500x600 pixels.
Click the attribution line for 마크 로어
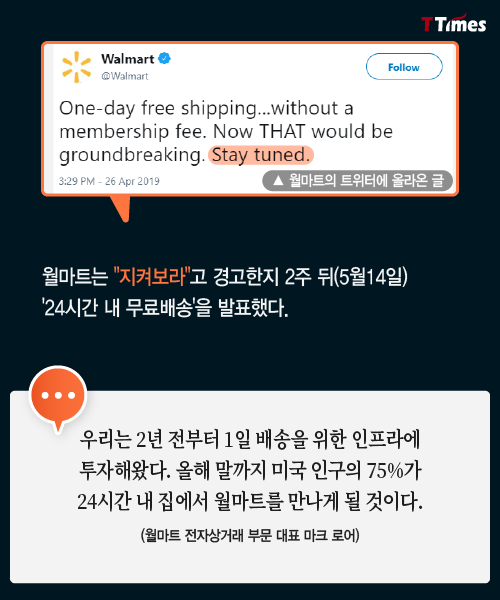point(250,535)
